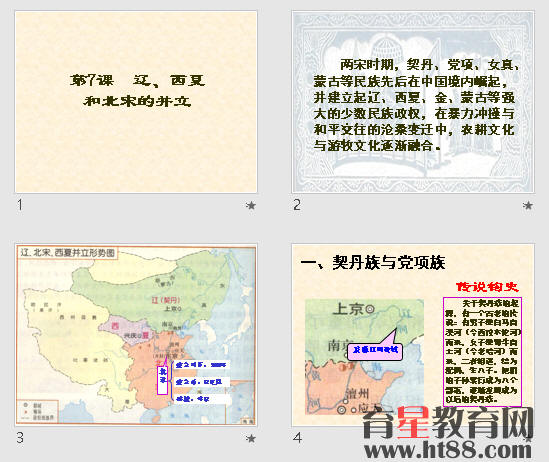Click the 辽、北宋、西夏并立形势图 map title
Screen dimensions: 549x462
68,252
